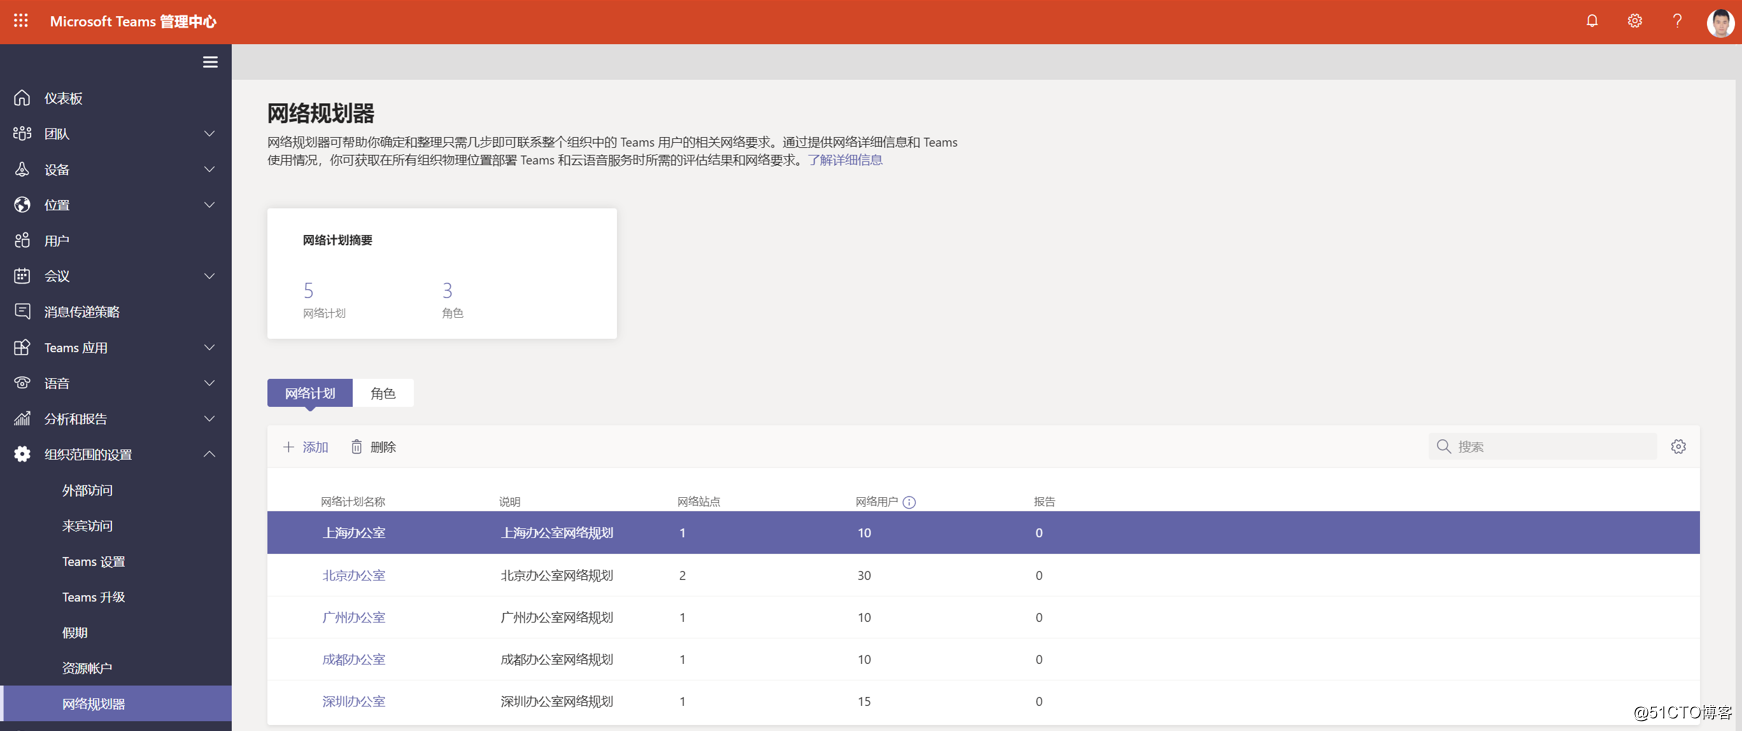
Task: Click the 说明 column header
Action: tap(510, 502)
